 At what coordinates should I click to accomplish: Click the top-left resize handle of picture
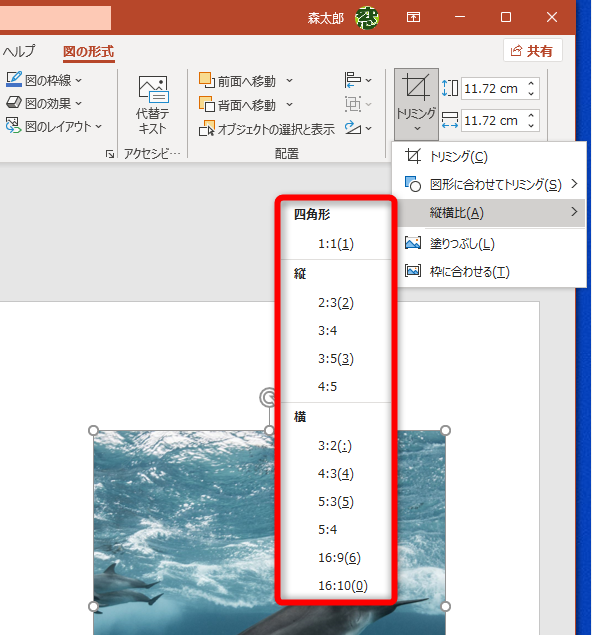tap(94, 430)
